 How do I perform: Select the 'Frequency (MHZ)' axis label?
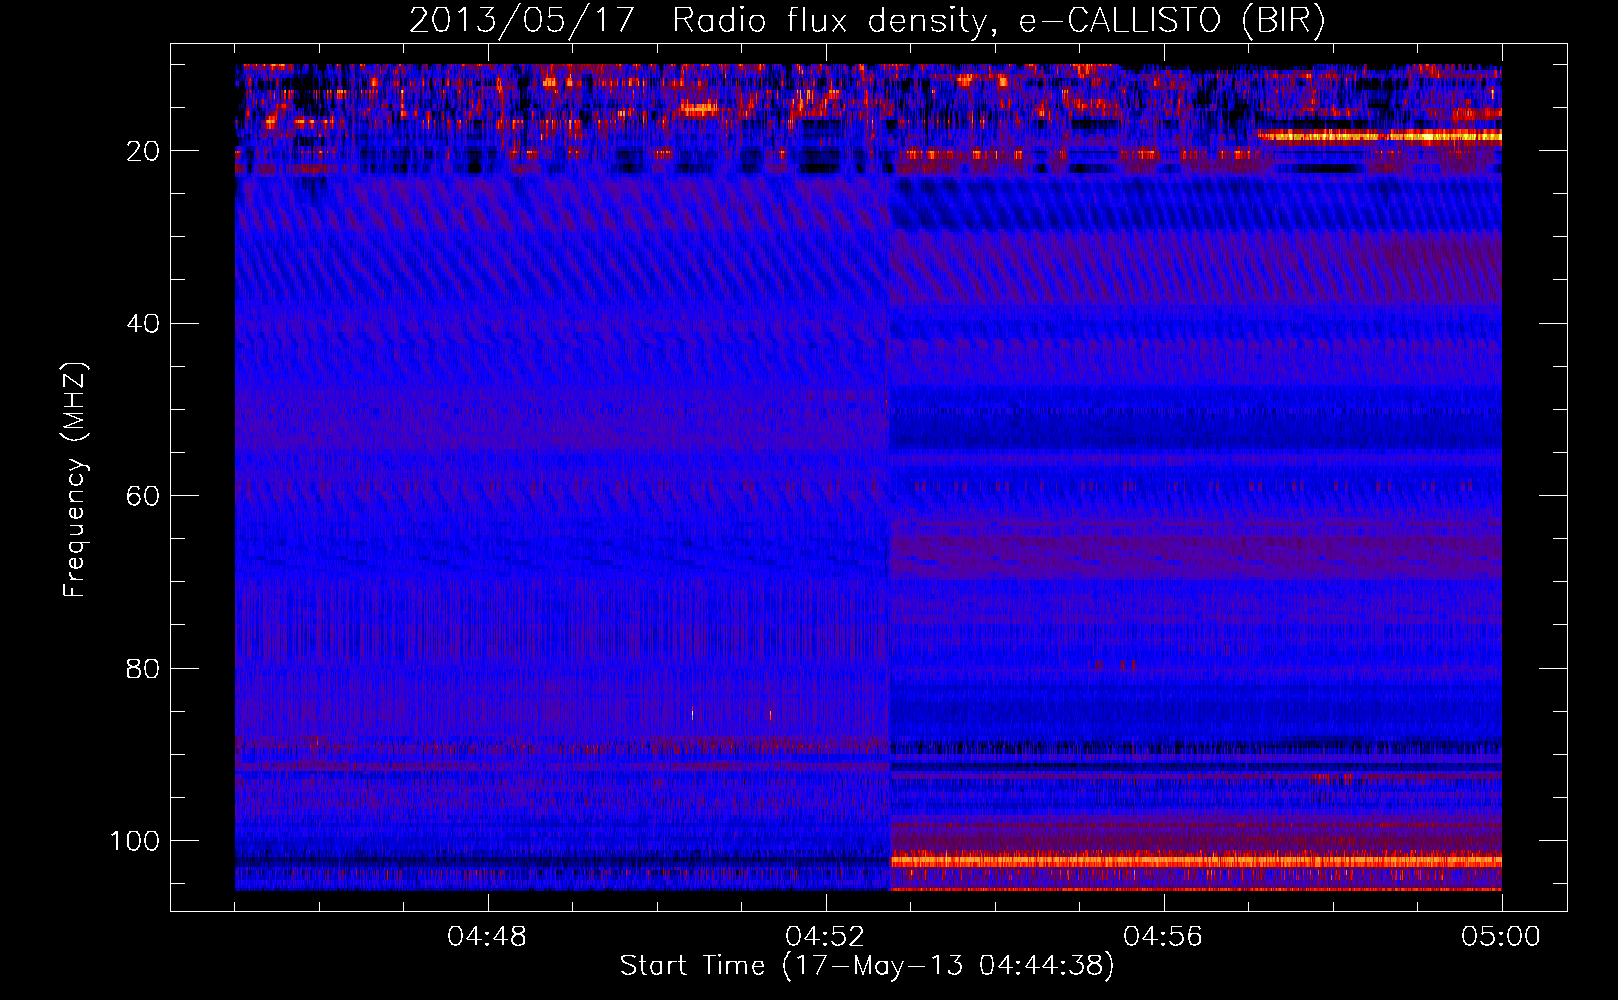[x=76, y=480]
